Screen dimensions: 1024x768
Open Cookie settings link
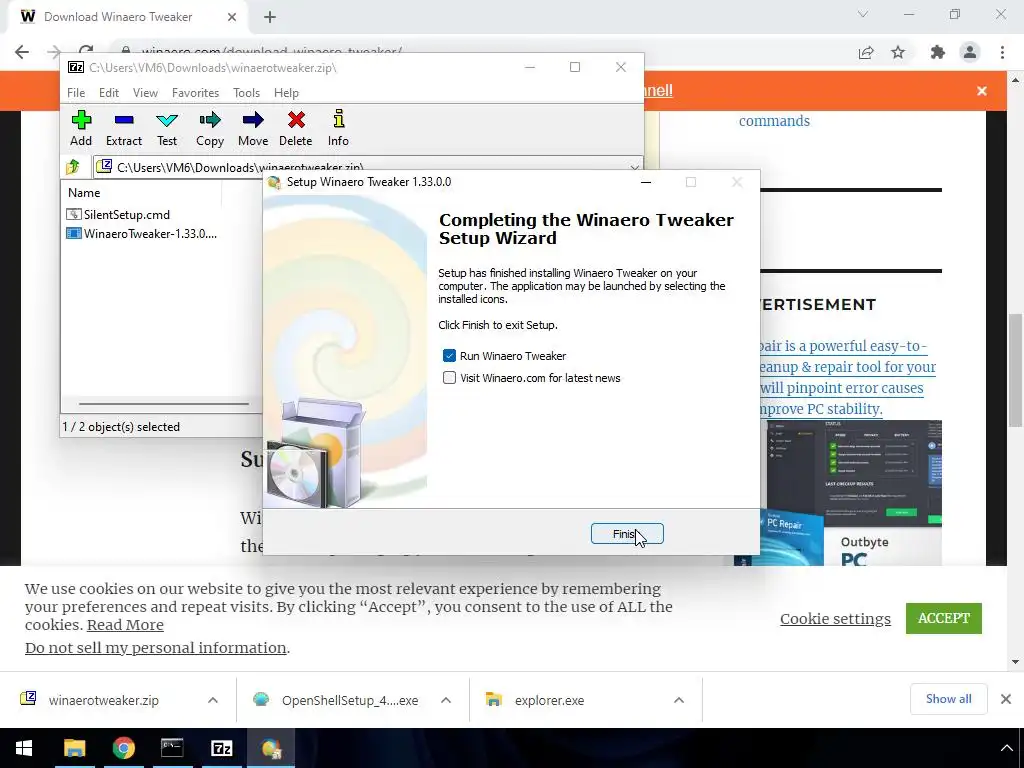point(835,618)
